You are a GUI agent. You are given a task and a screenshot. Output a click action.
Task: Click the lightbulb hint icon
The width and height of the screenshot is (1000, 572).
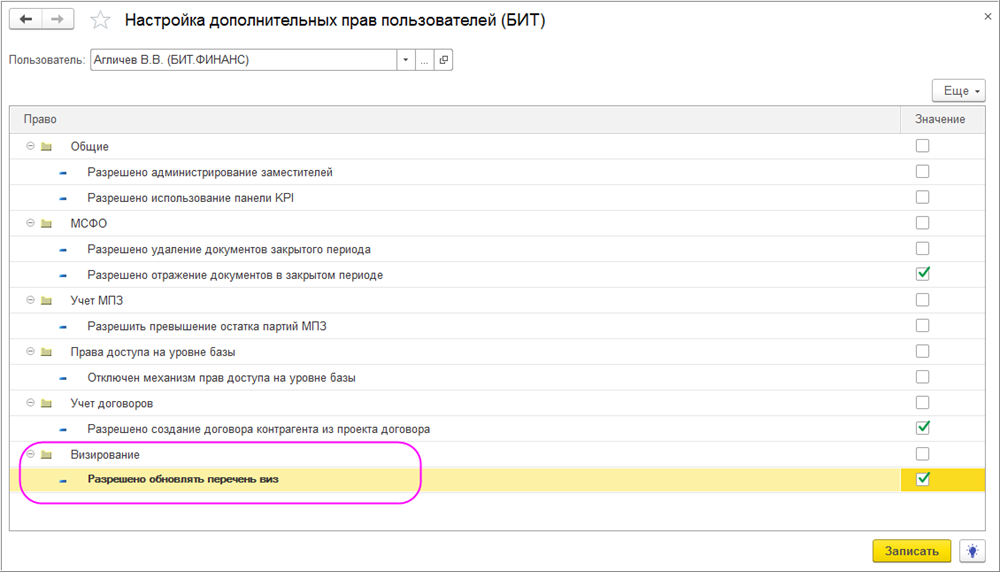point(971,551)
